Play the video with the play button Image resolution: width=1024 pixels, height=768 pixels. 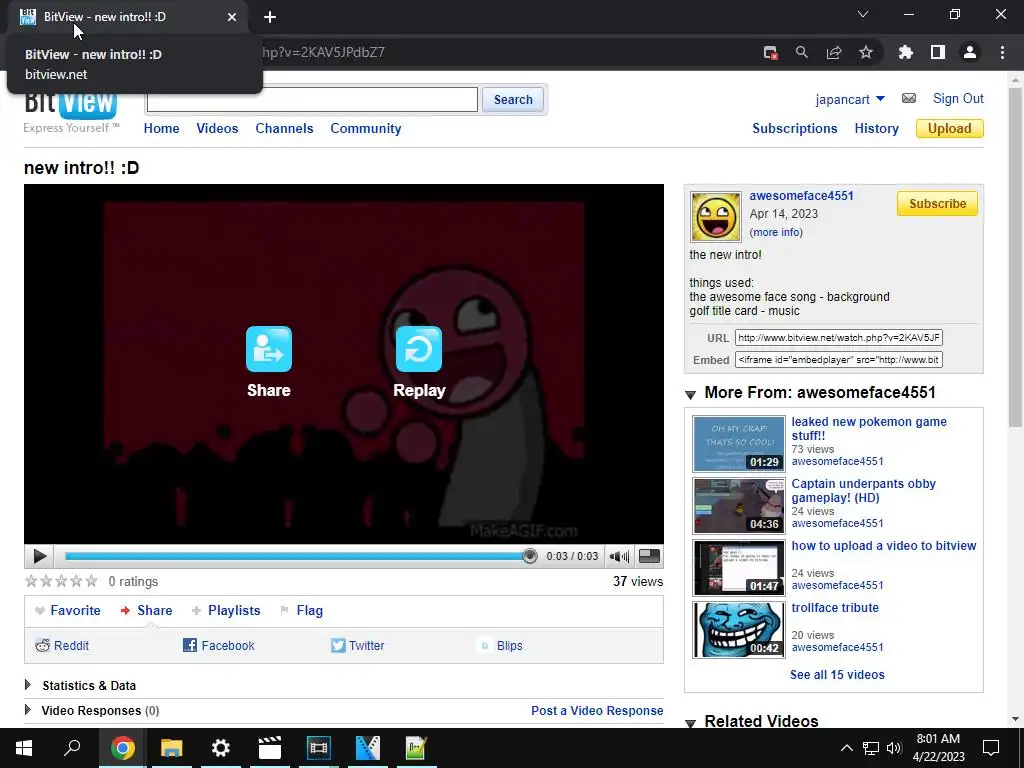[x=39, y=556]
